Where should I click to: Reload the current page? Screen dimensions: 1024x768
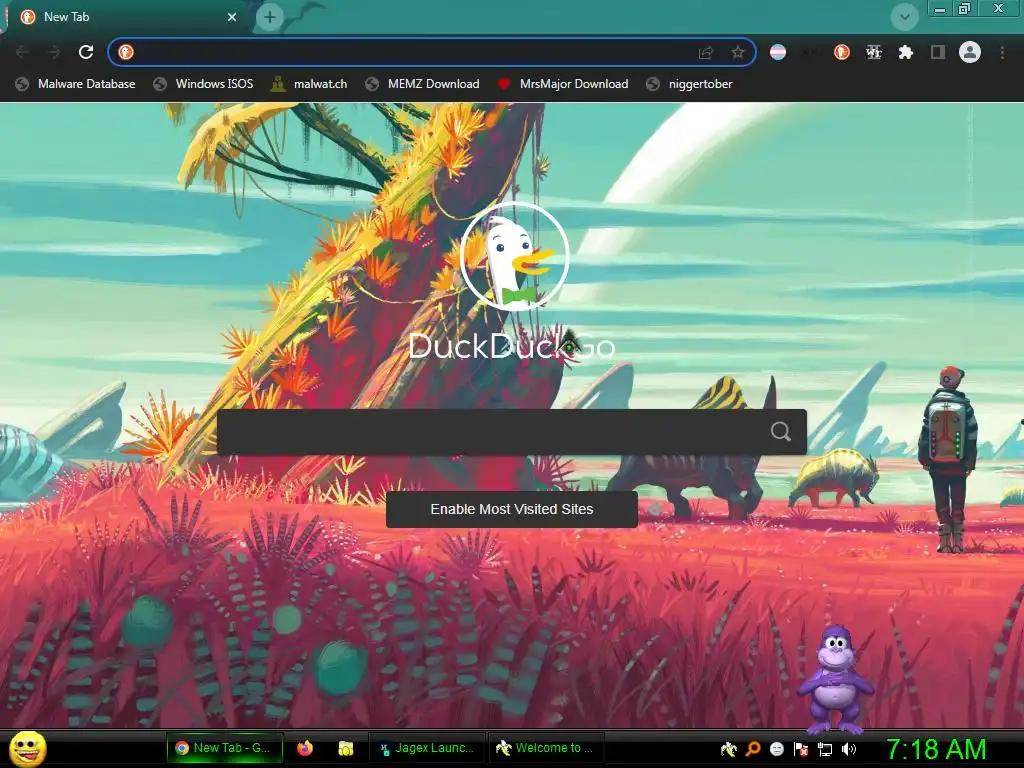pyautogui.click(x=86, y=52)
